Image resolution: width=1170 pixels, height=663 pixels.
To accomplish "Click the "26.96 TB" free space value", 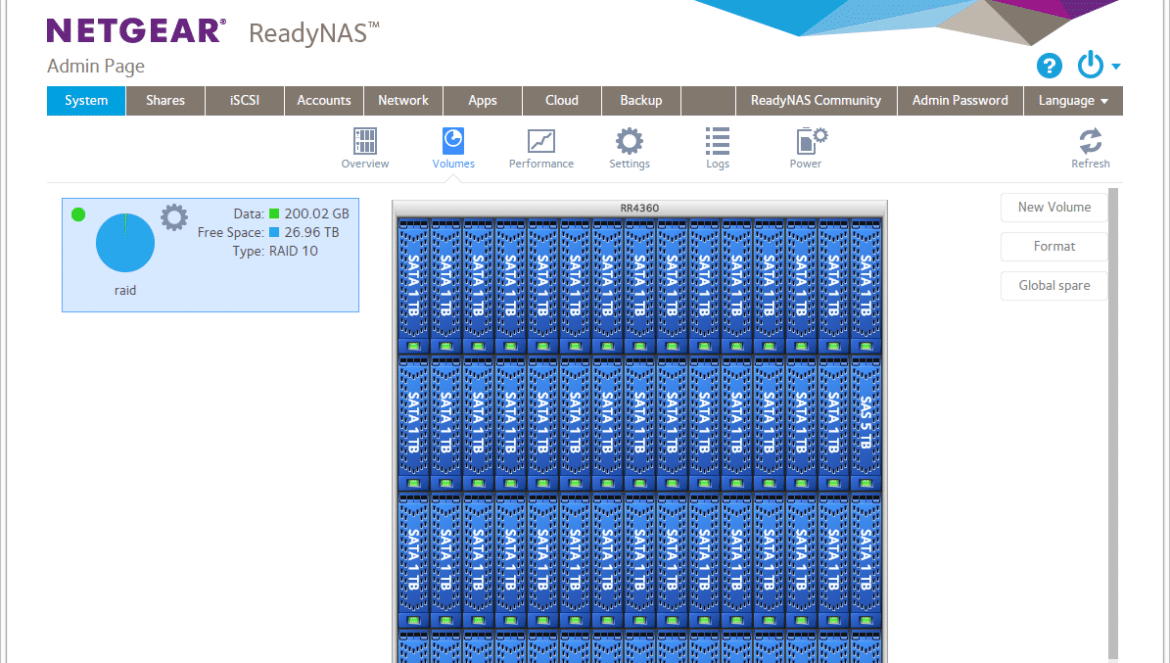I will [x=311, y=233].
